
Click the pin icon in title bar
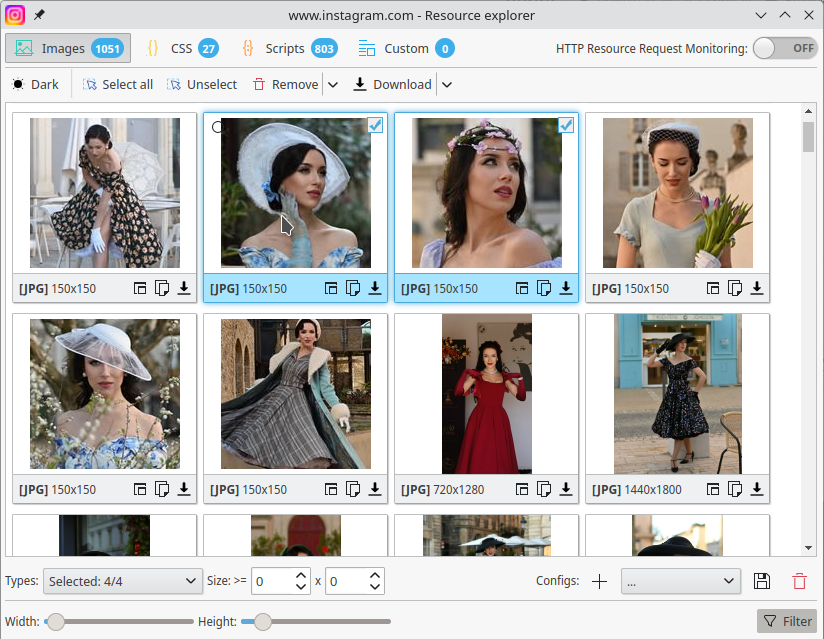pyautogui.click(x=39, y=15)
